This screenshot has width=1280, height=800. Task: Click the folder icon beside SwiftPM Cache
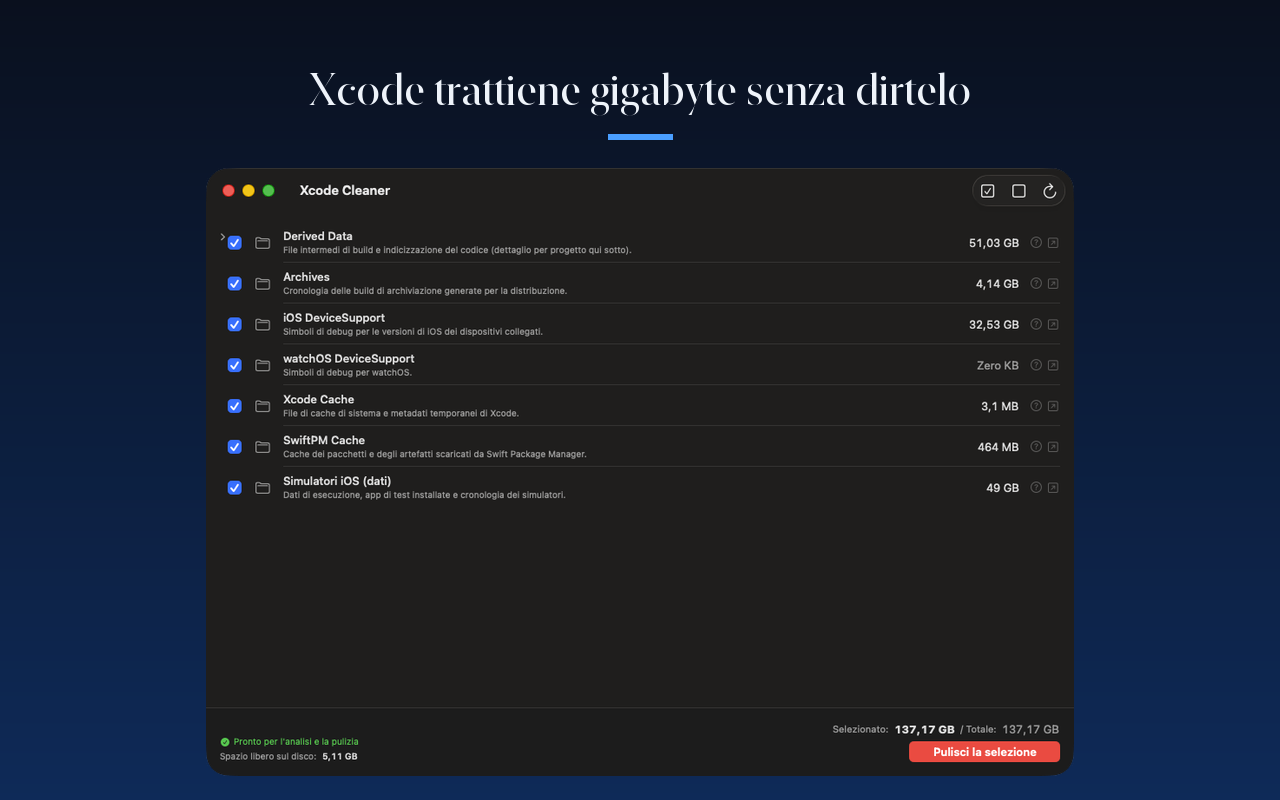tap(263, 447)
